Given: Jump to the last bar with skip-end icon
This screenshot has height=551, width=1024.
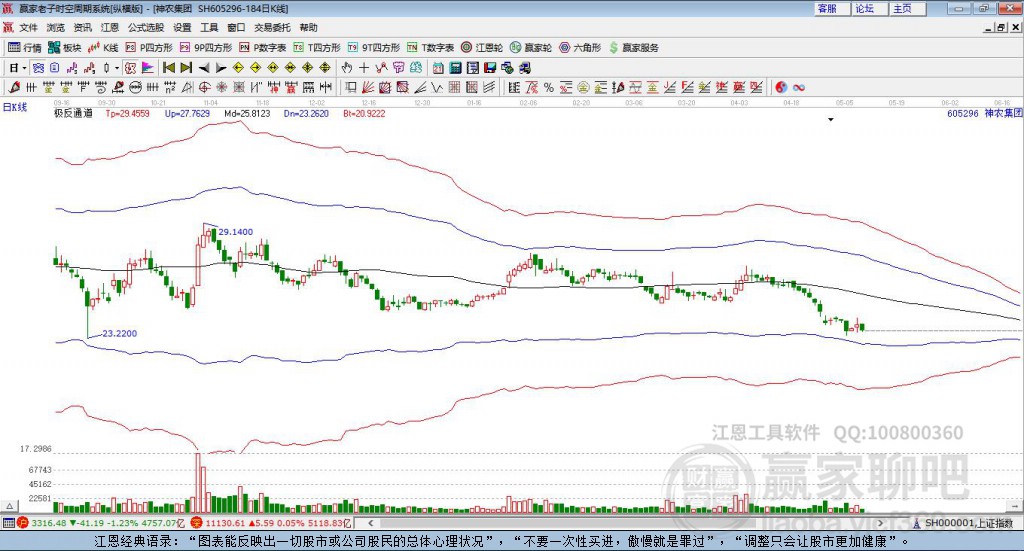Looking at the screenshot, I should point(186,68).
